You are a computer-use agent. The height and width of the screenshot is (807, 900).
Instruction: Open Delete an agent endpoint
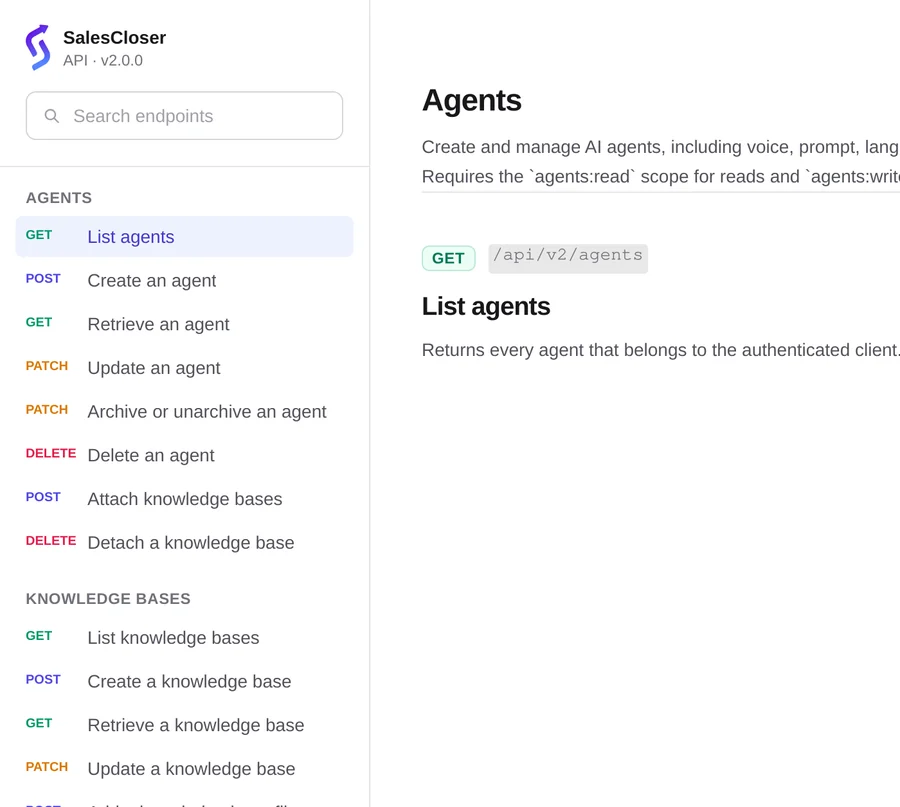(x=184, y=455)
